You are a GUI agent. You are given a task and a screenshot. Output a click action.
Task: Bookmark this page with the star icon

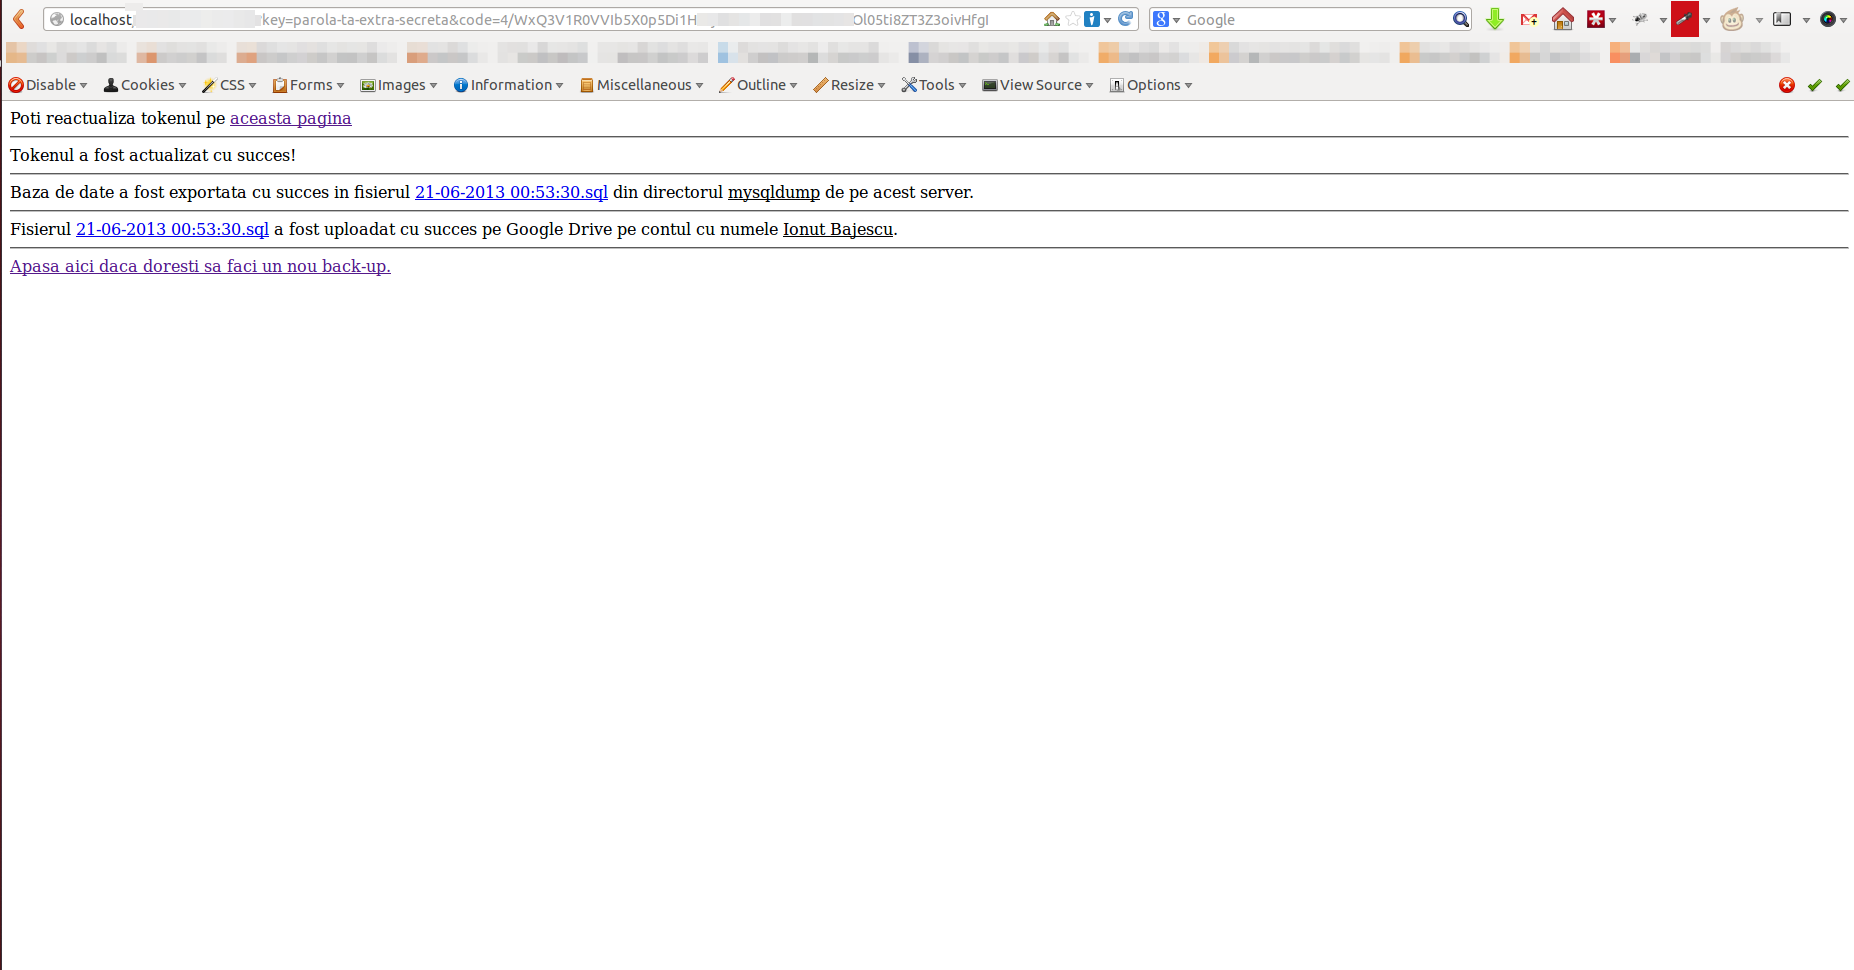click(1073, 19)
